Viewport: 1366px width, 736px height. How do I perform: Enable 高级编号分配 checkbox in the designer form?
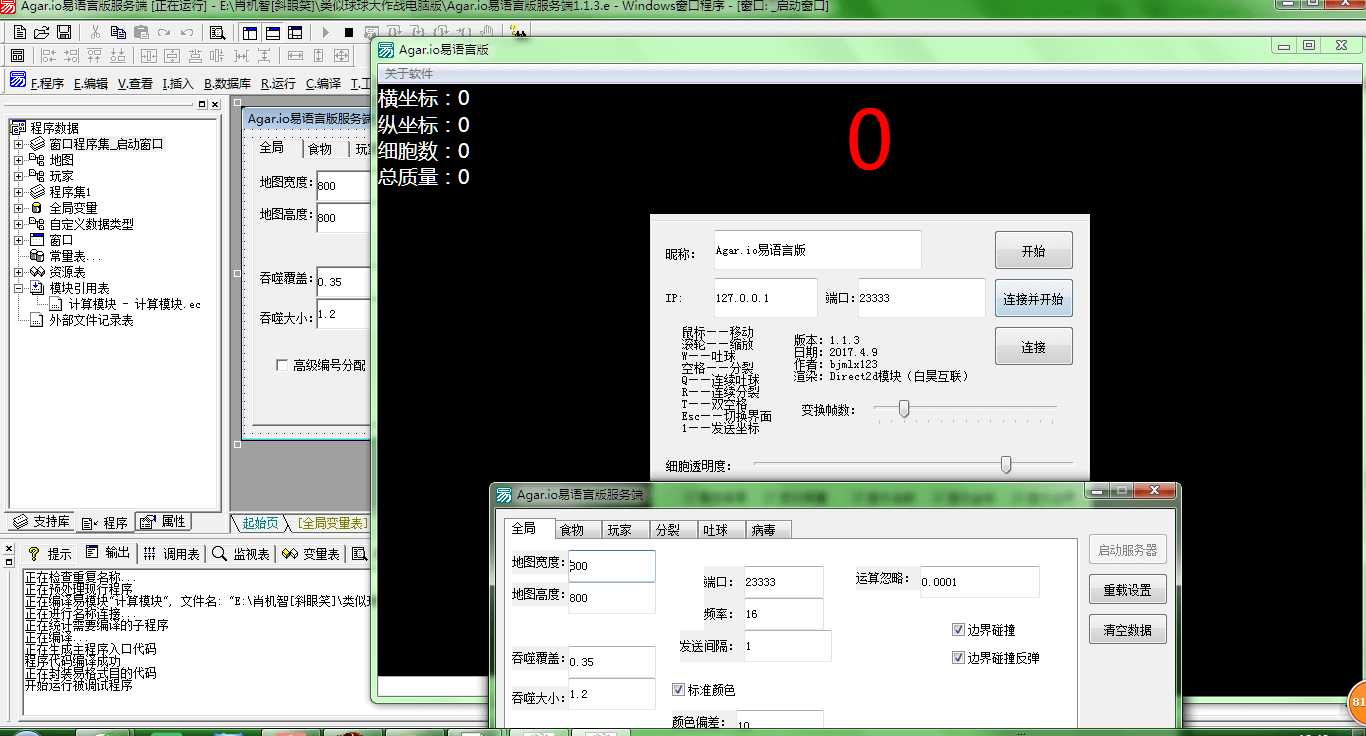(x=281, y=366)
